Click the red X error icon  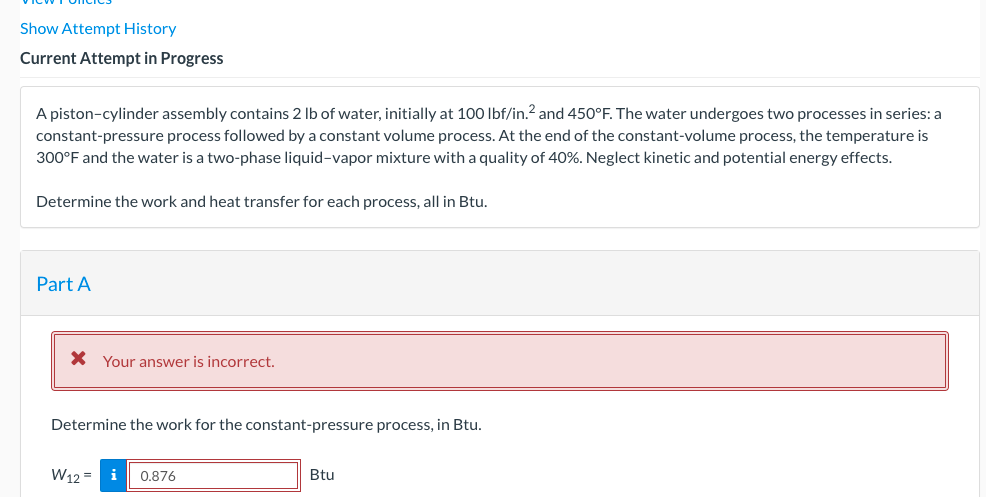[78, 359]
